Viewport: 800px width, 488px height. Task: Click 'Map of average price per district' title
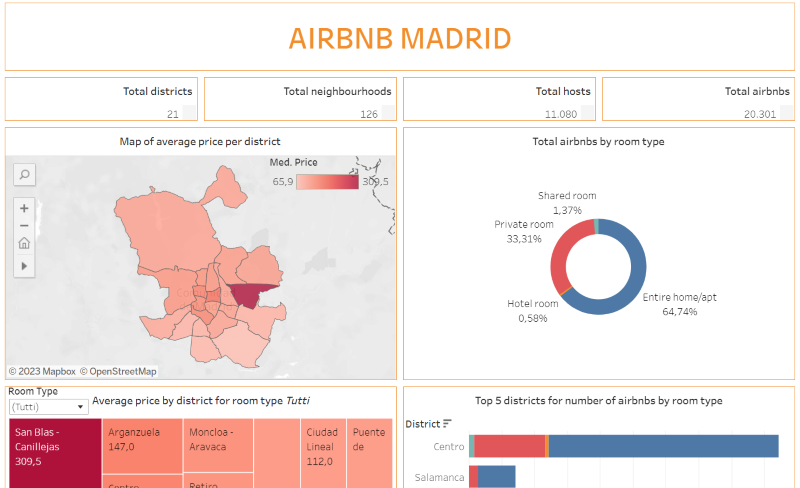(200, 141)
